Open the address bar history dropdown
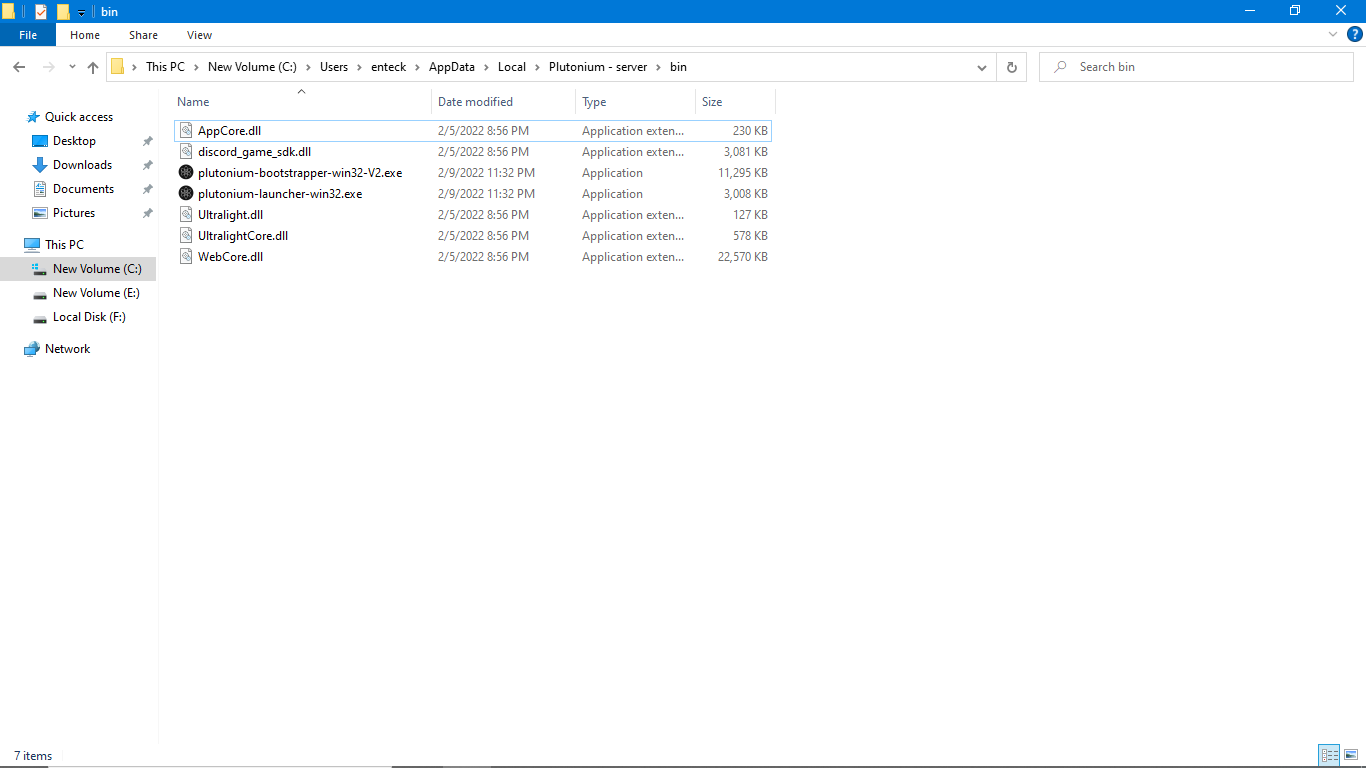 (x=982, y=67)
